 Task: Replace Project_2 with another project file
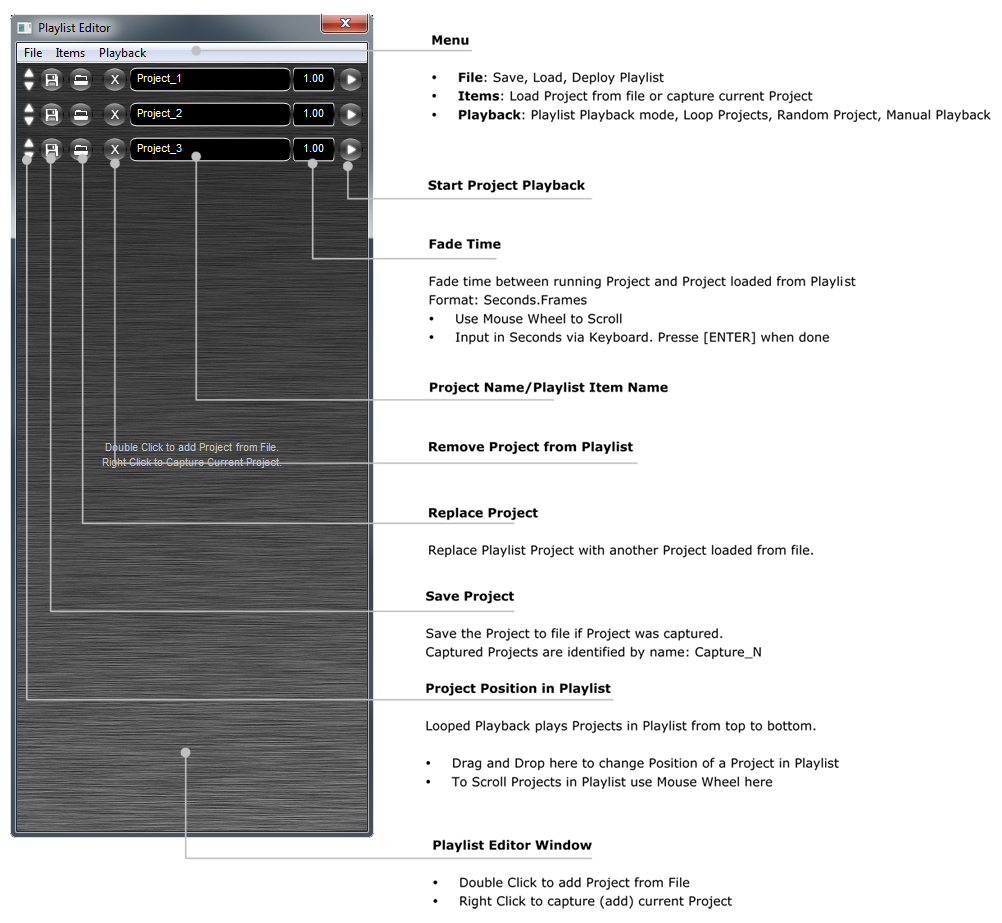(x=81, y=114)
